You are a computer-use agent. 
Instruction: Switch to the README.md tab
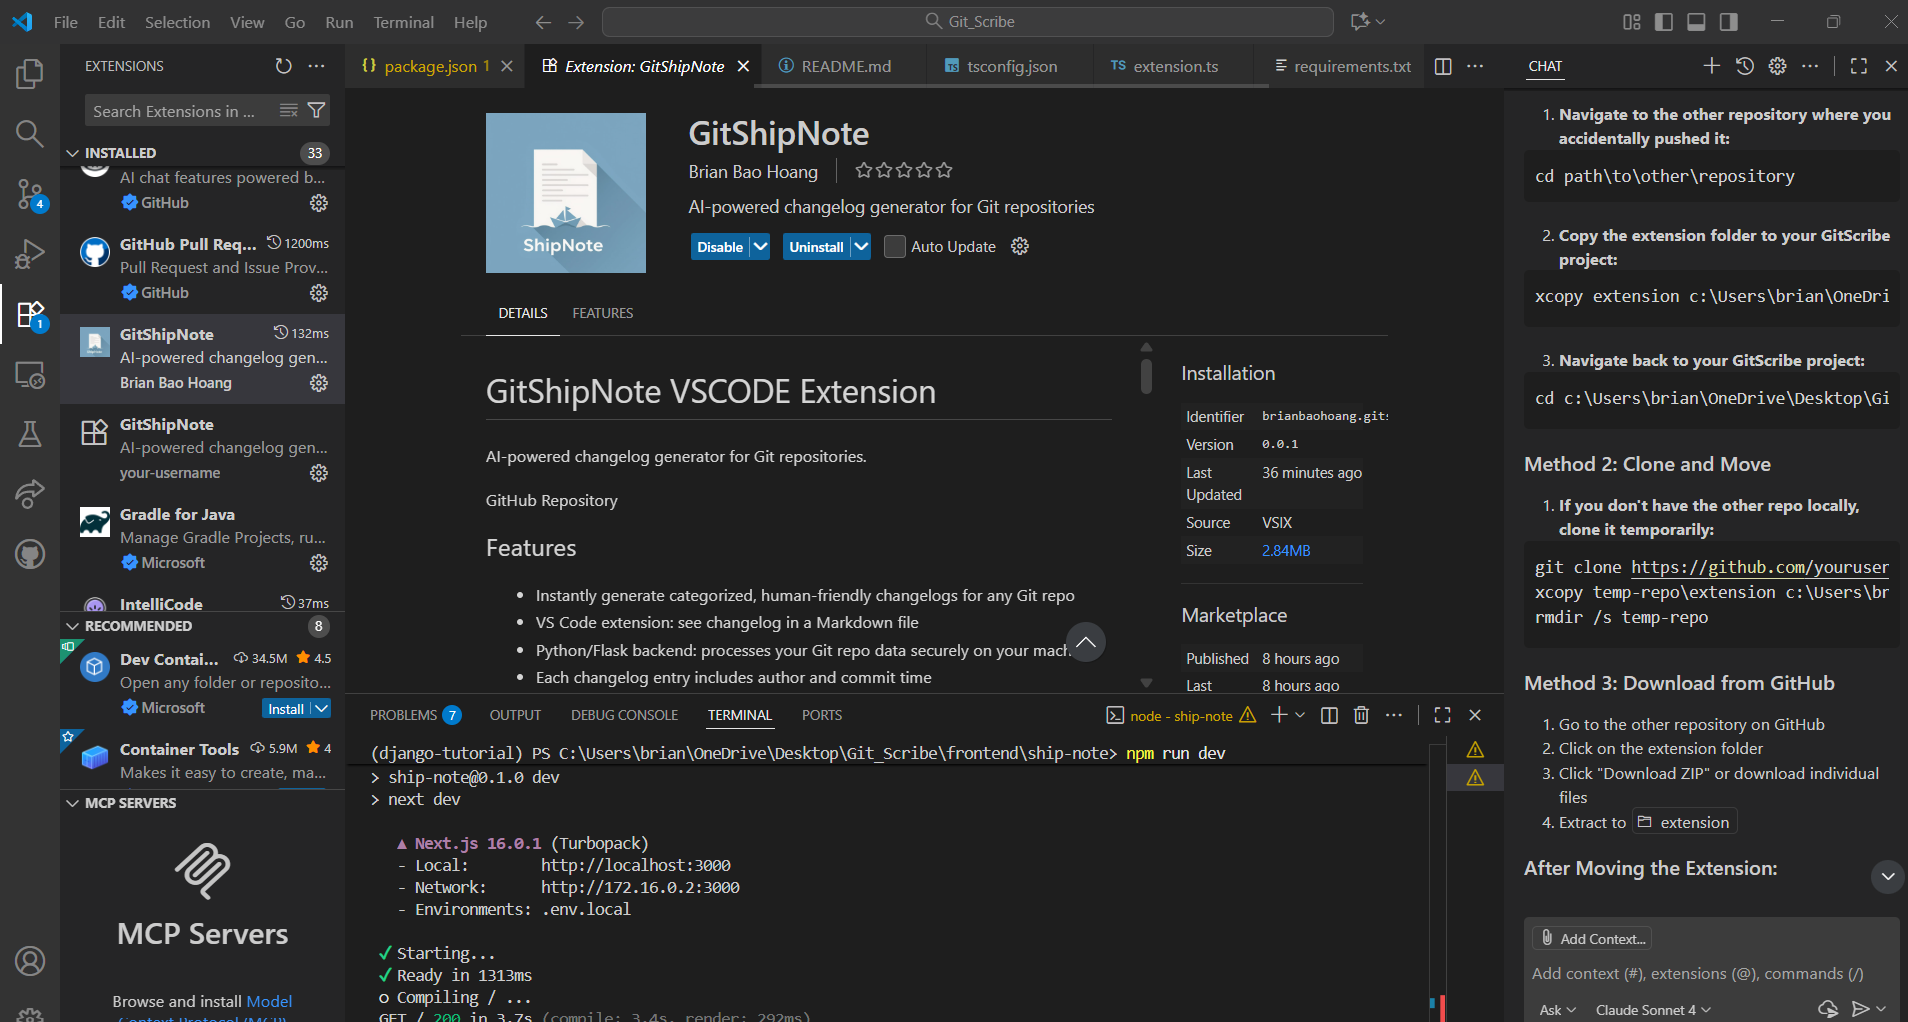pyautogui.click(x=846, y=66)
